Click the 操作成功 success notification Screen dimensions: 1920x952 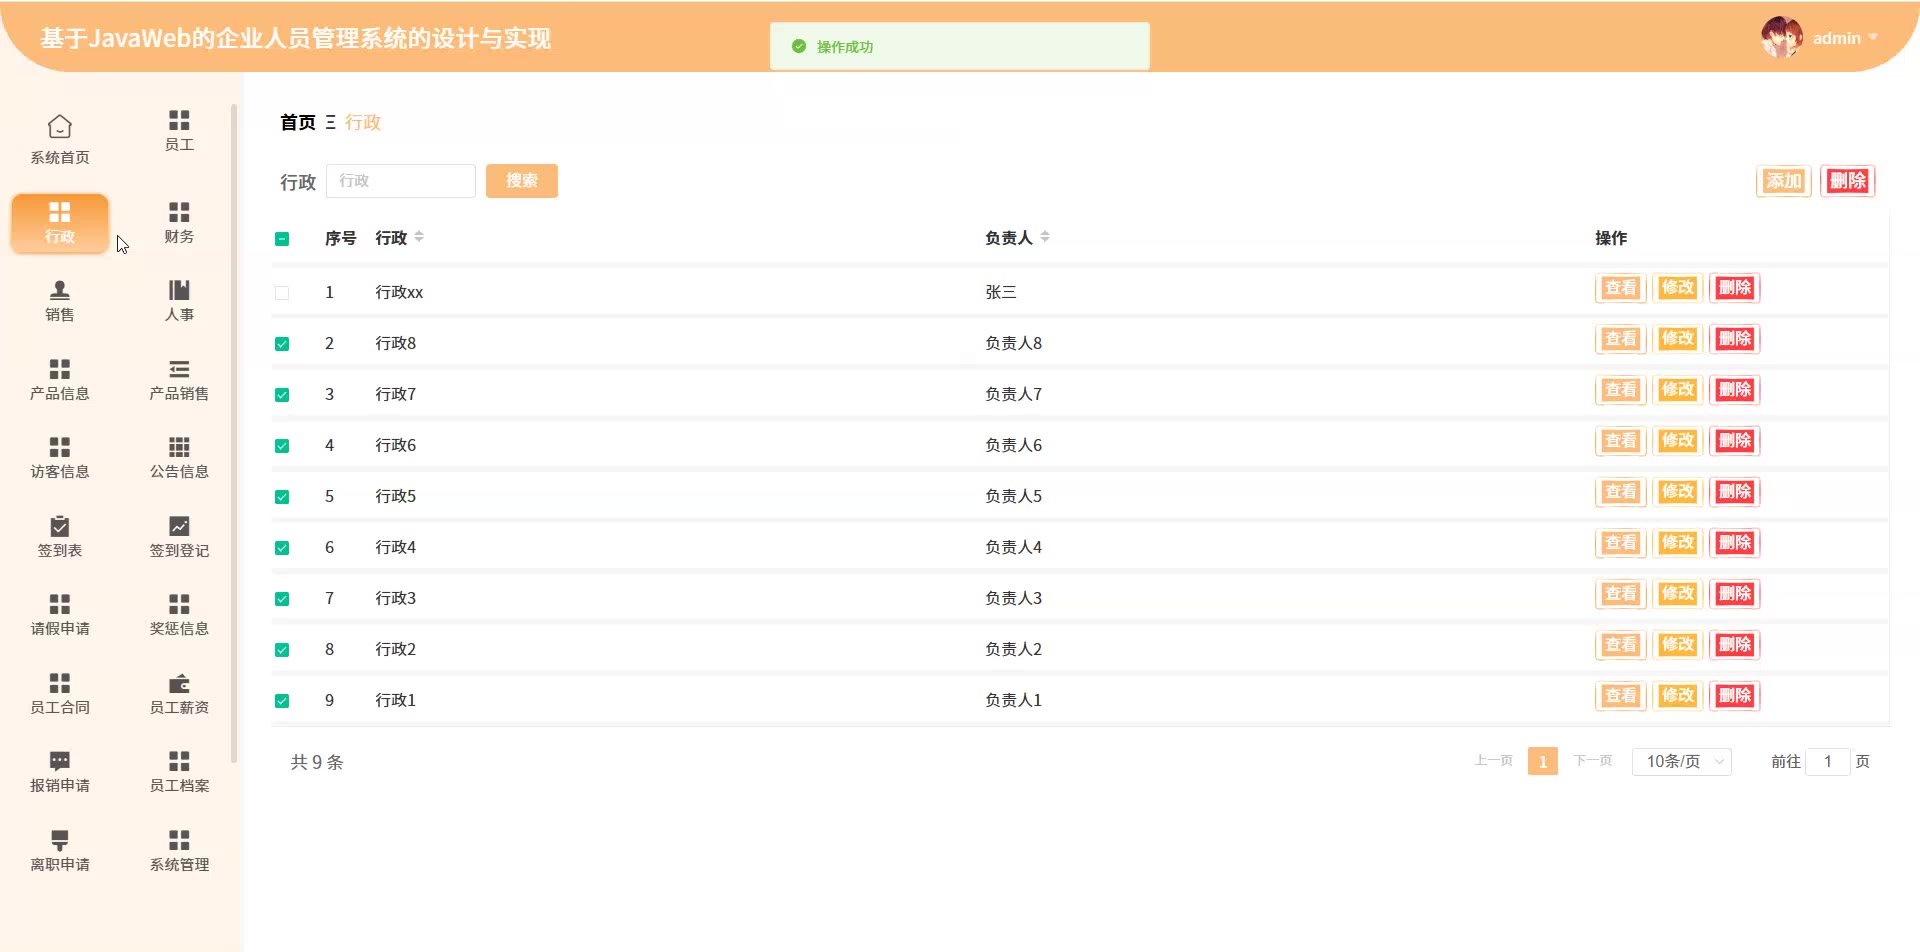pos(960,46)
